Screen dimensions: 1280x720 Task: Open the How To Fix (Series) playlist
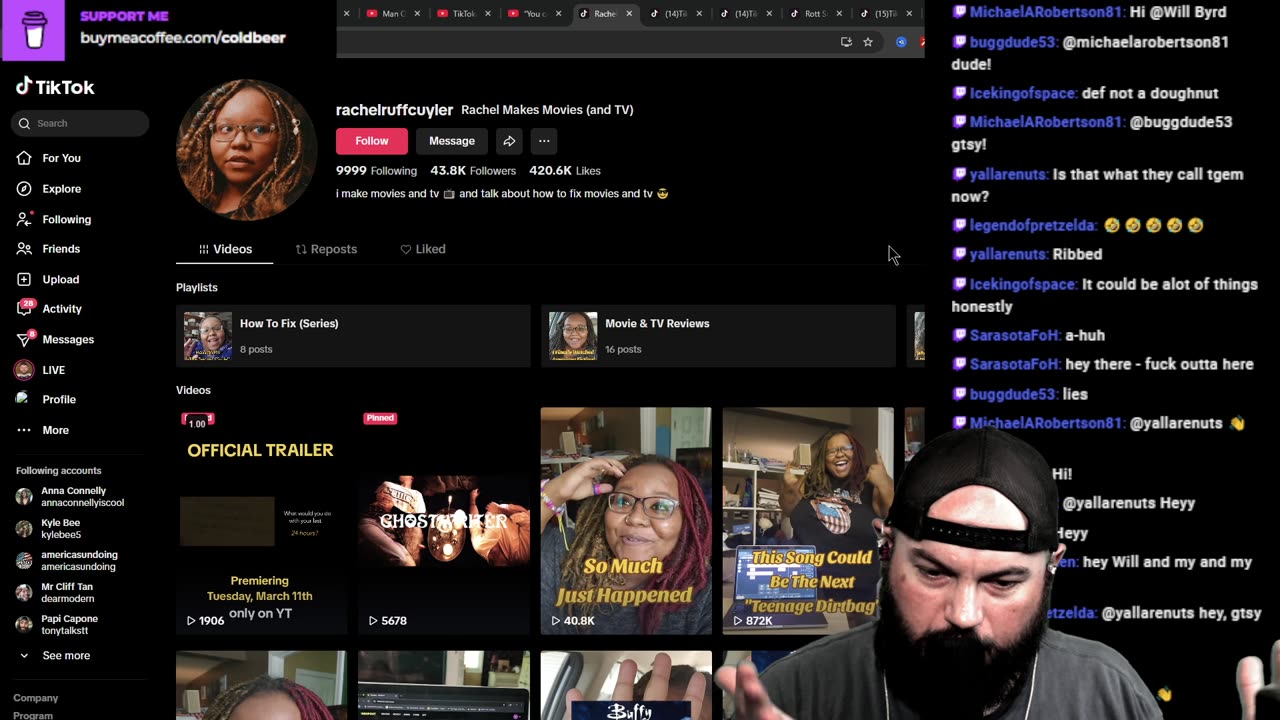click(353, 336)
